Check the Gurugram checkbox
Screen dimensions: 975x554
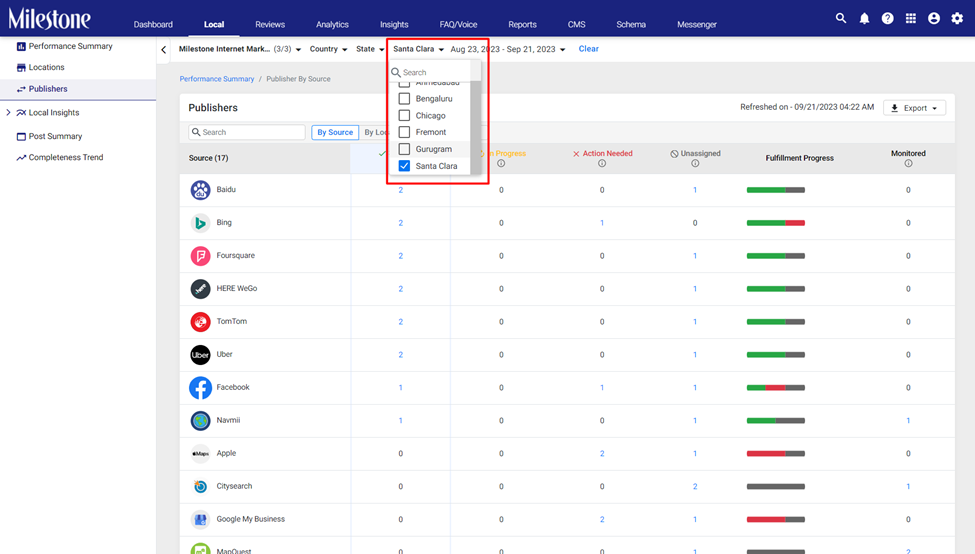pyautogui.click(x=404, y=149)
